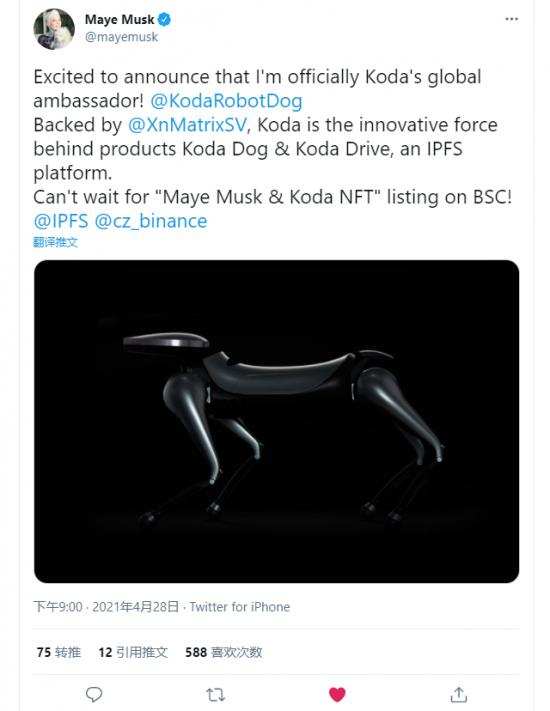Screen dimensions: 550x711
Task: Toggle the red heart like icon
Action: click(337, 694)
